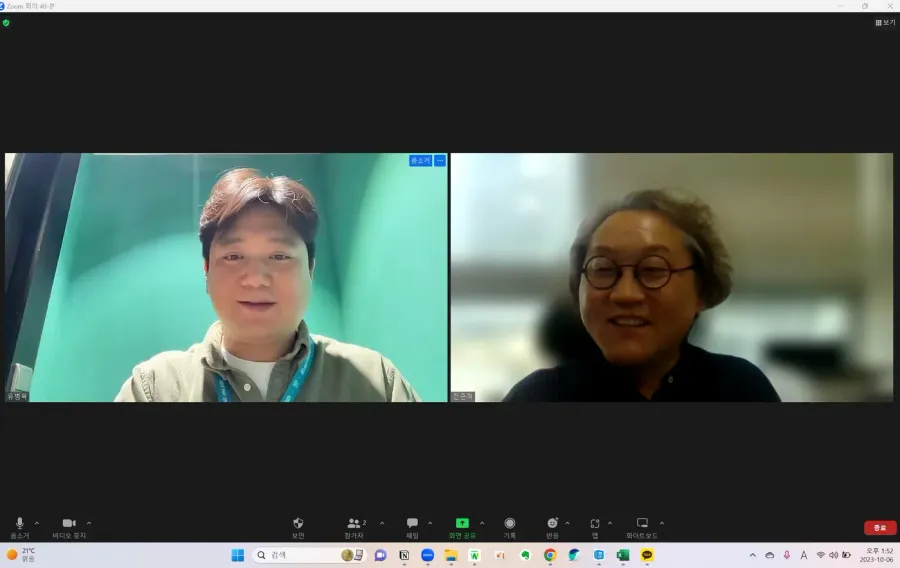Open Evernote from the taskbar

tap(525, 555)
